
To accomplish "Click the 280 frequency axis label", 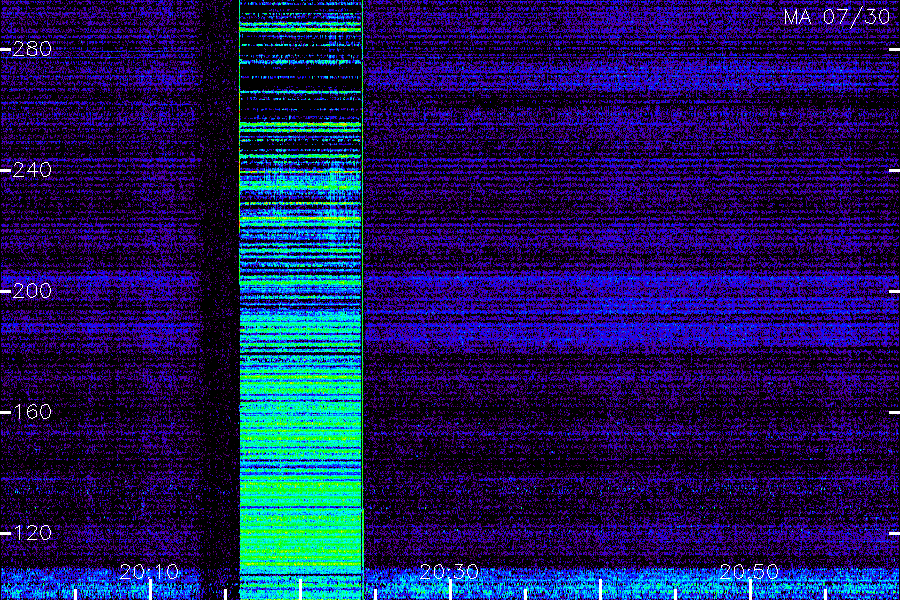I will pyautogui.click(x=32, y=49).
